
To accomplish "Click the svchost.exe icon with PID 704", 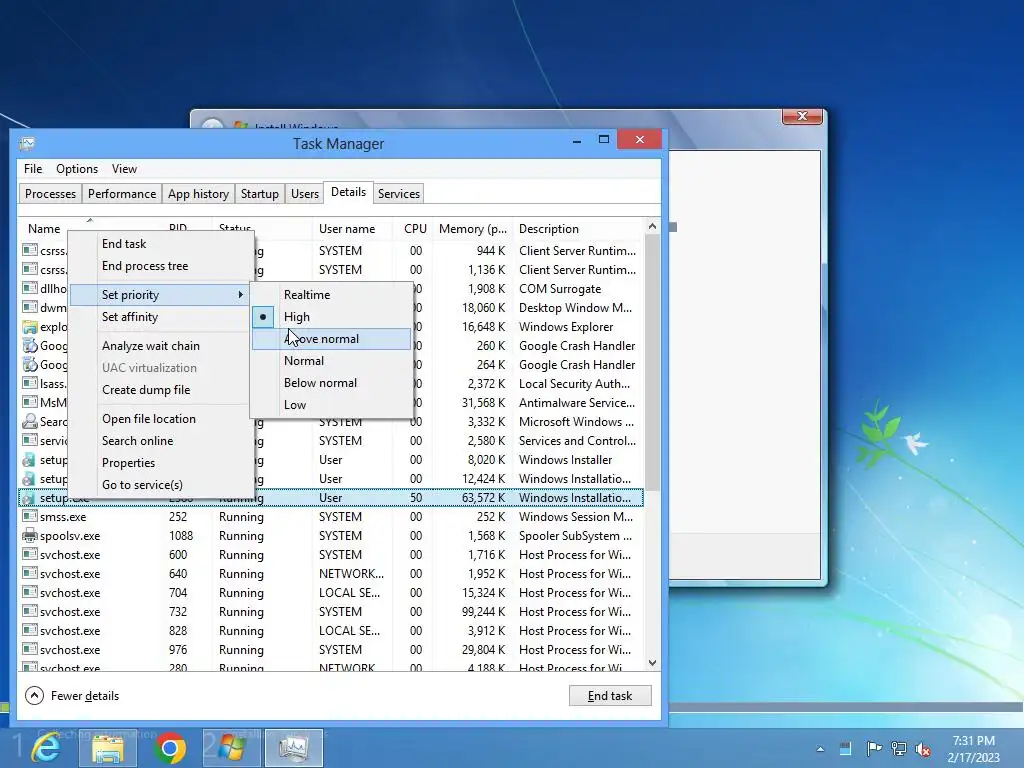I will (29, 592).
